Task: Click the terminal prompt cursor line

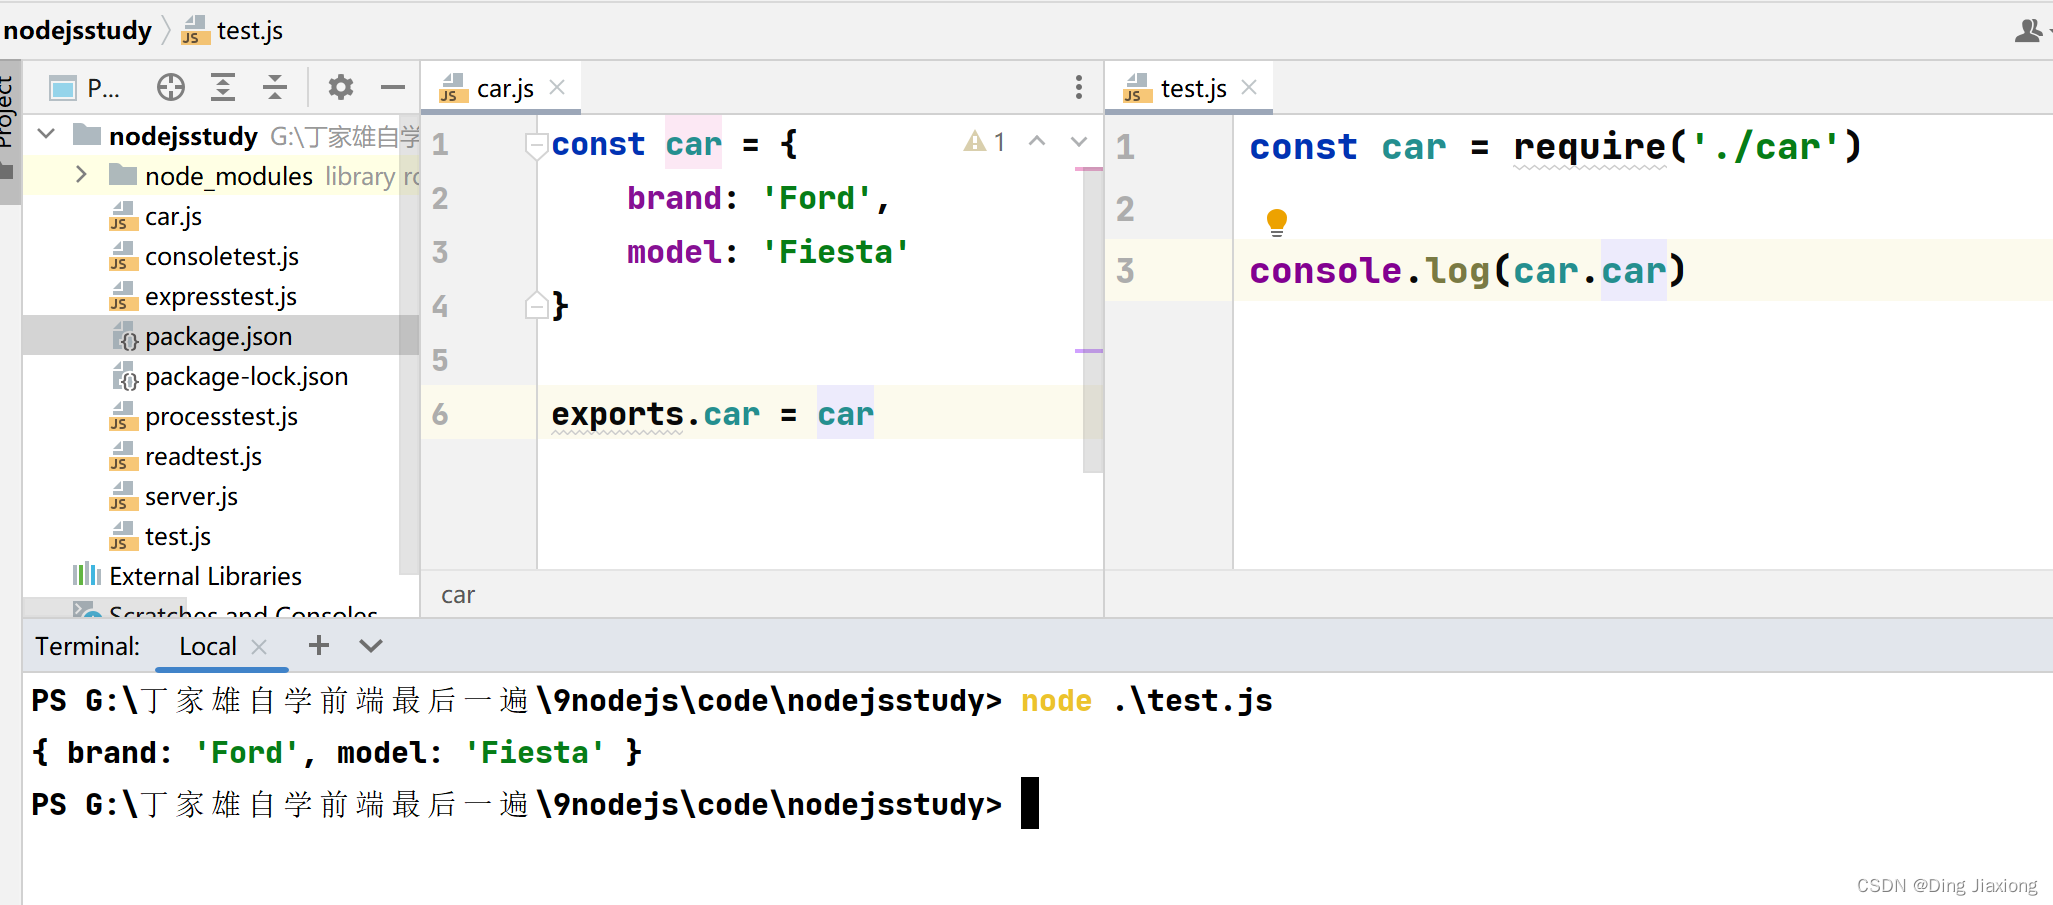Action: tap(535, 804)
